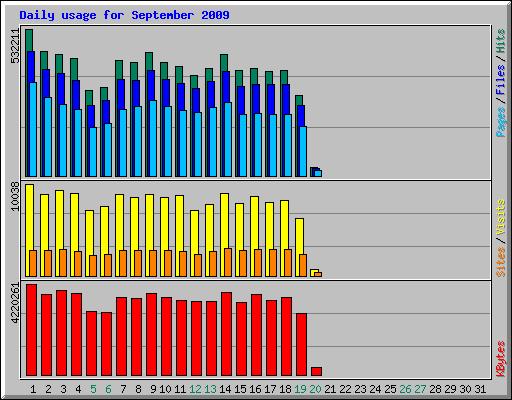Click the small yellow Visits bar for day 20
Screen dimensions: 512x400
(x=313, y=271)
